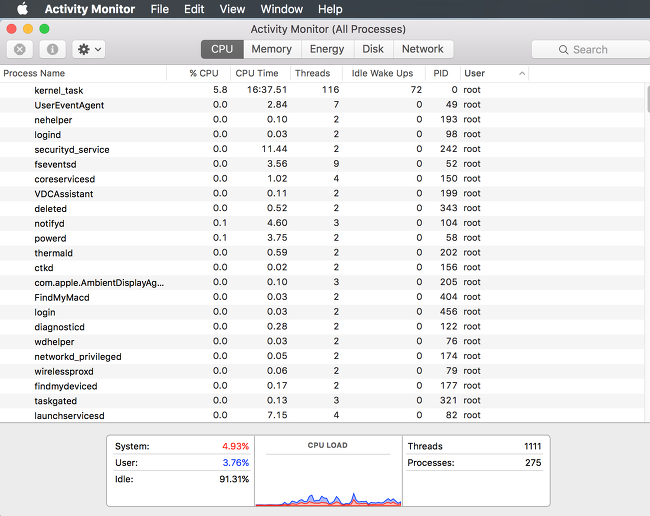Click kernel_task CPU time 16:37.51
The height and width of the screenshot is (516, 650).
(x=267, y=90)
